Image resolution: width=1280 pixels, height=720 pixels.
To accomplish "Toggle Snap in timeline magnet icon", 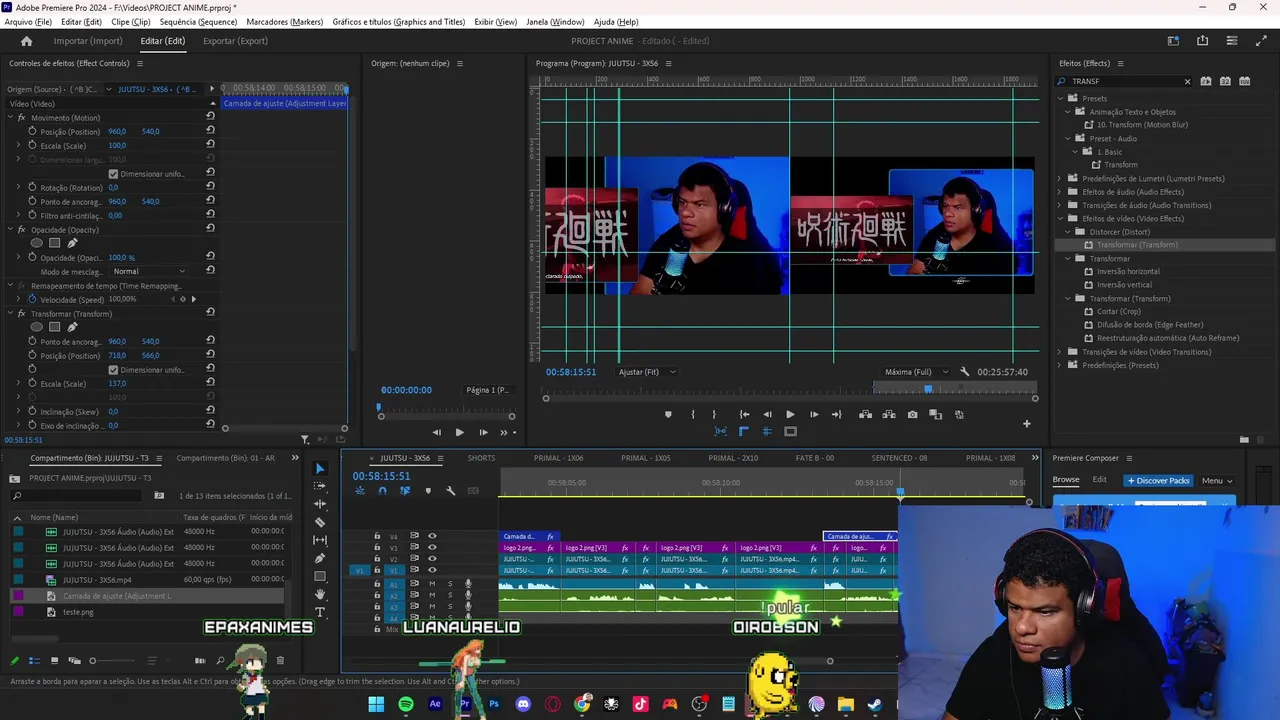I will coord(382,491).
